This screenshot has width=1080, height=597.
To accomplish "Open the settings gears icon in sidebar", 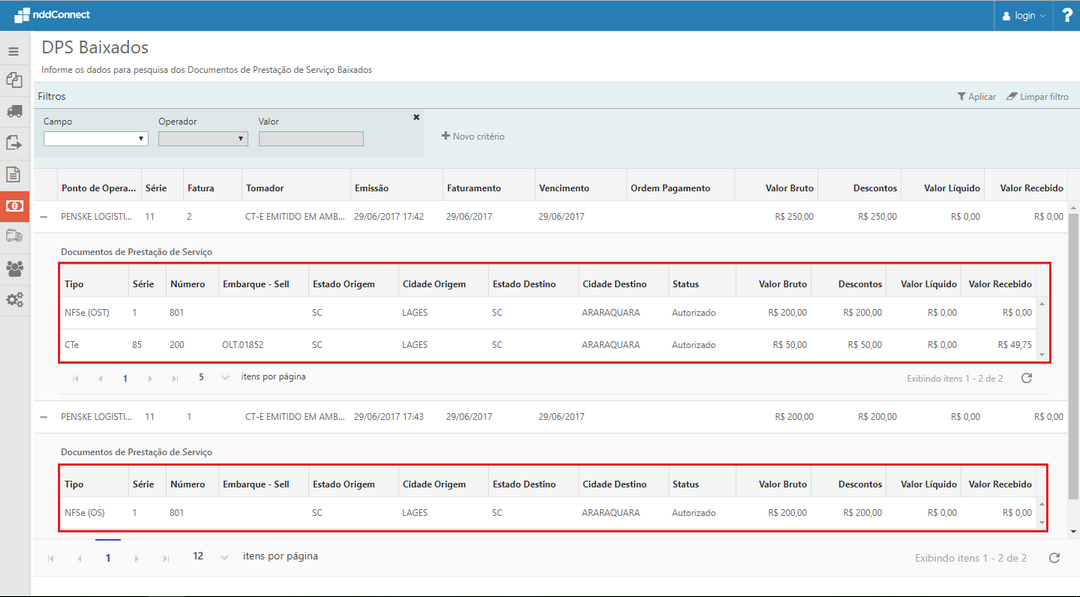I will point(14,299).
